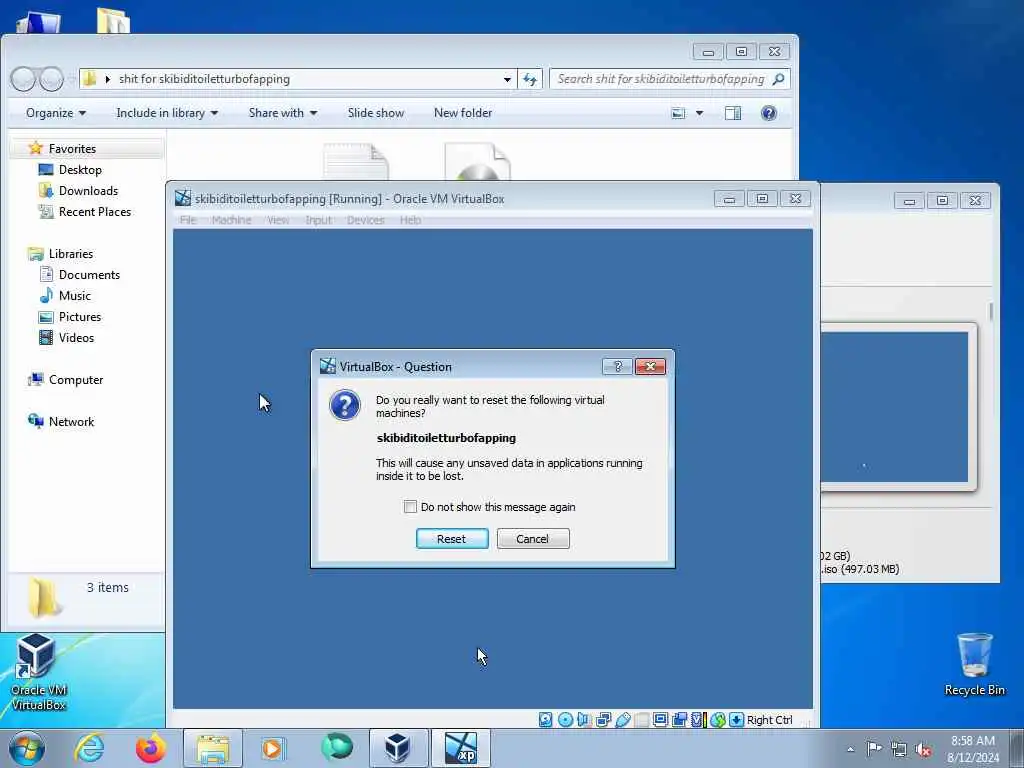The height and width of the screenshot is (768, 1024).
Task: Click the Right Ctrl host key label
Action: click(x=769, y=720)
